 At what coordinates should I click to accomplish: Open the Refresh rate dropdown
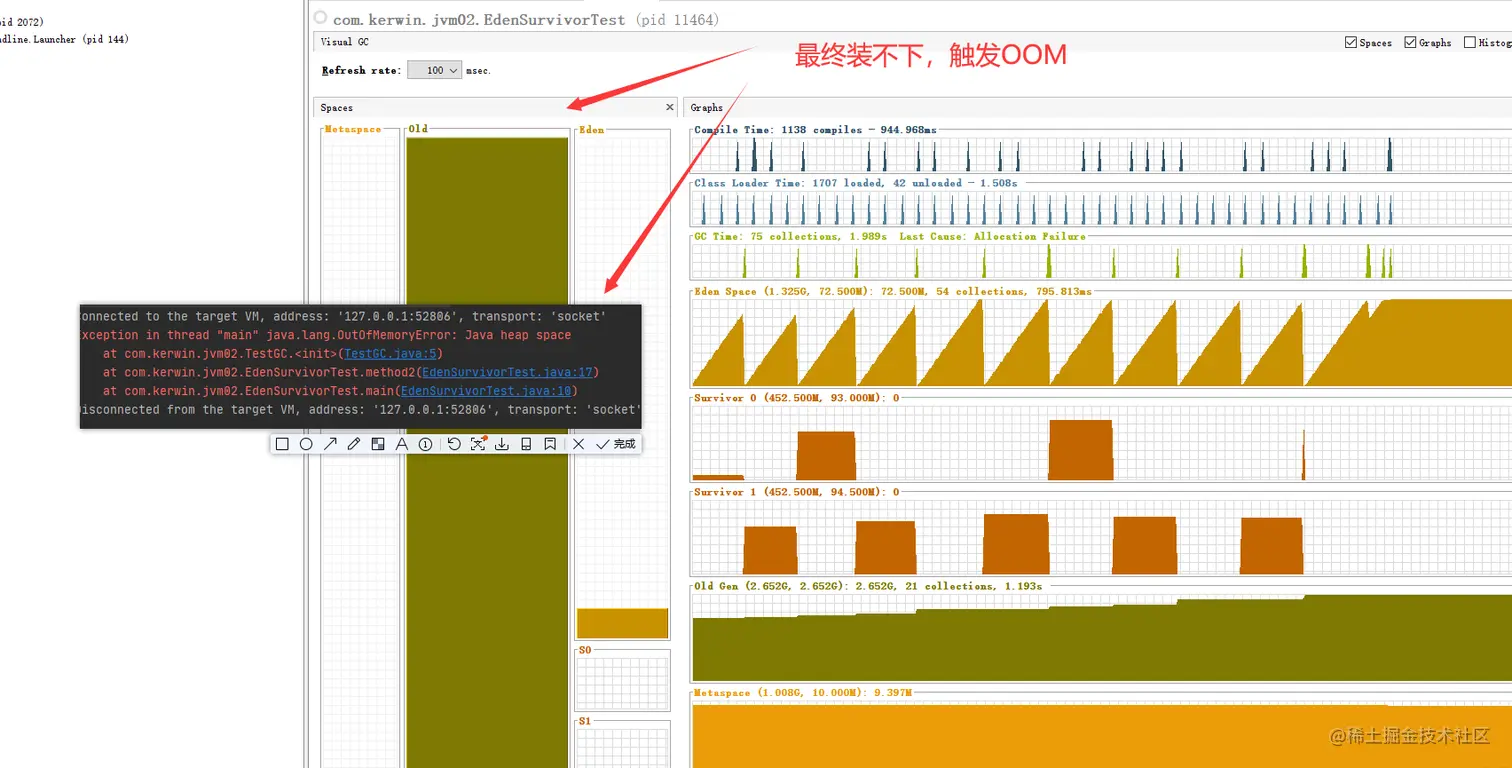(x=435, y=70)
